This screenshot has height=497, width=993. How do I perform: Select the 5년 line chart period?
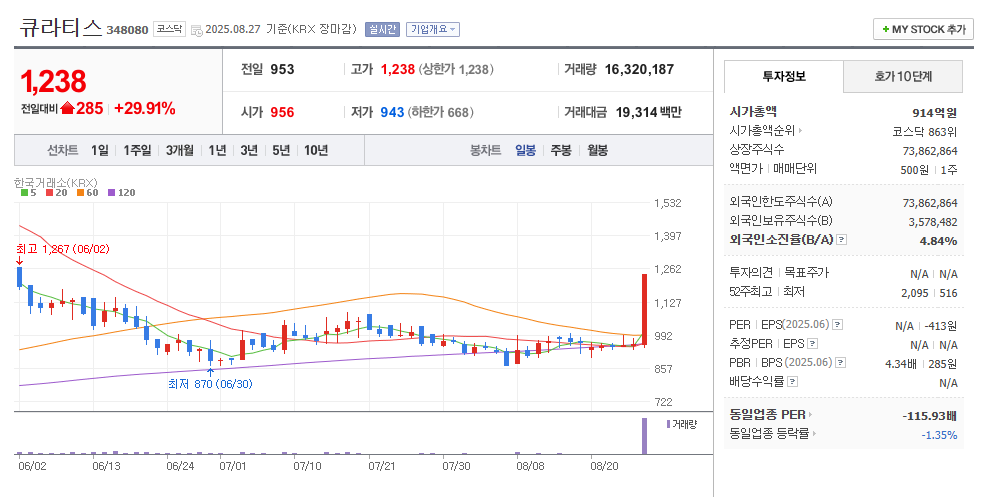tap(281, 150)
